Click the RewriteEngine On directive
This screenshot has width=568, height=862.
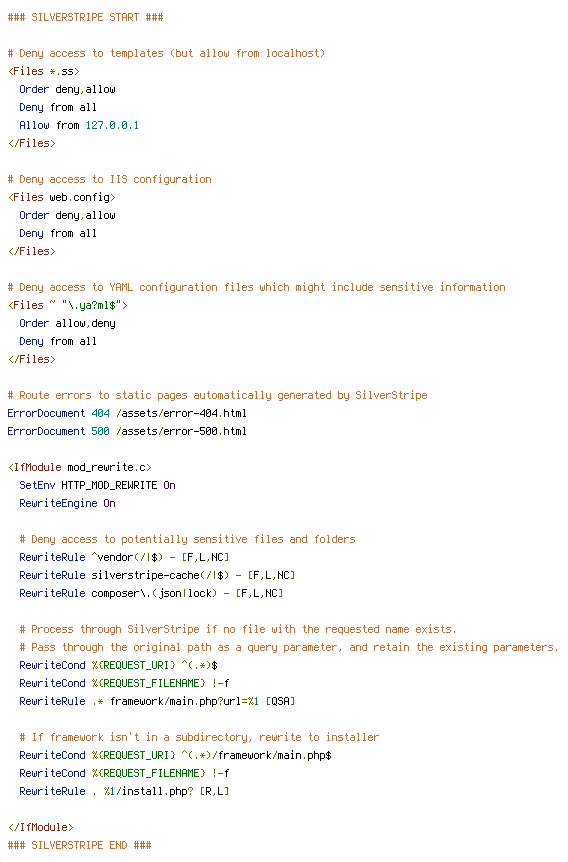coord(67,503)
